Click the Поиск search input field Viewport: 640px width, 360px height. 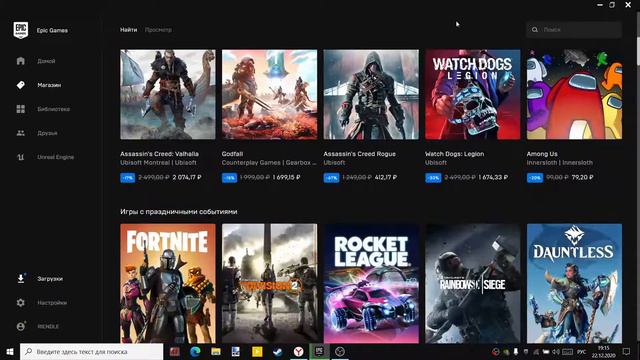[x=574, y=30]
